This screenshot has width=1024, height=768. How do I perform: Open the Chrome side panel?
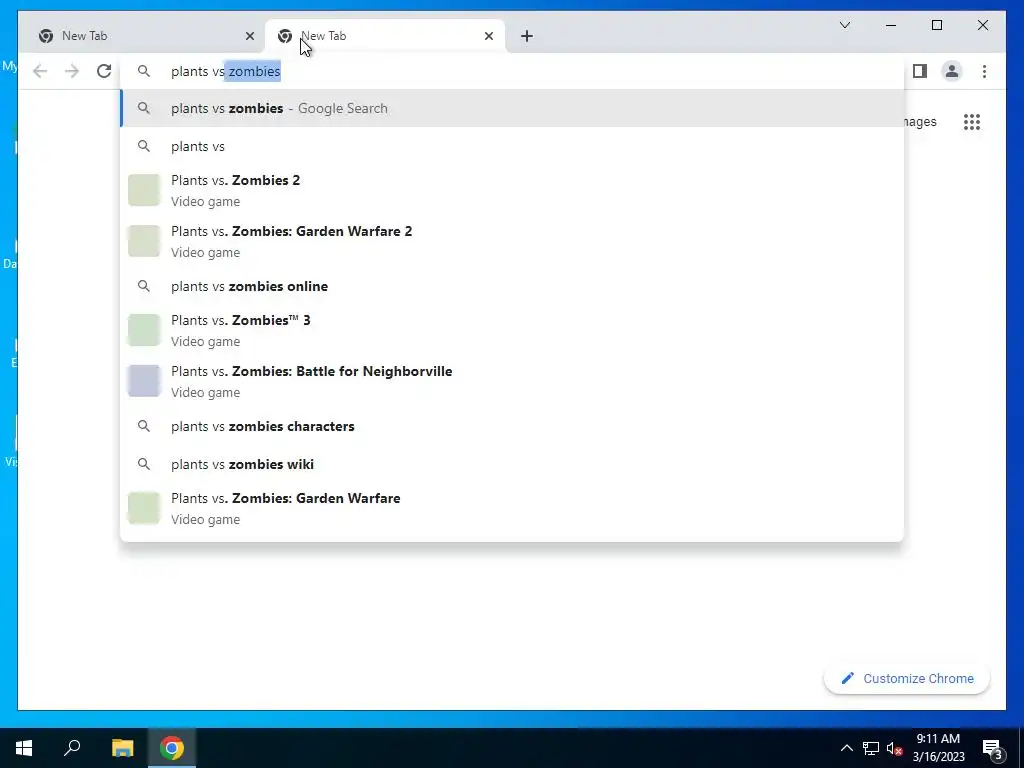pos(920,71)
